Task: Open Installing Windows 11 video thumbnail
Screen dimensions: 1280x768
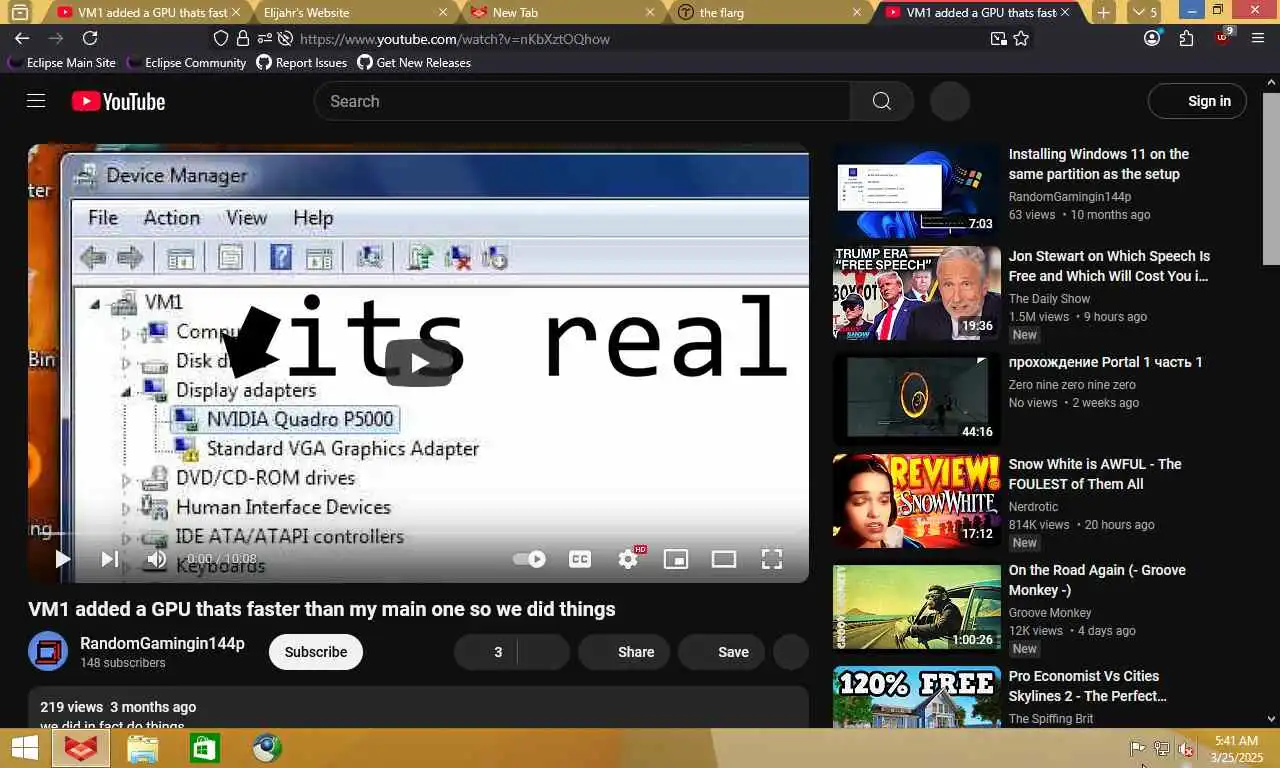Action: click(917, 191)
